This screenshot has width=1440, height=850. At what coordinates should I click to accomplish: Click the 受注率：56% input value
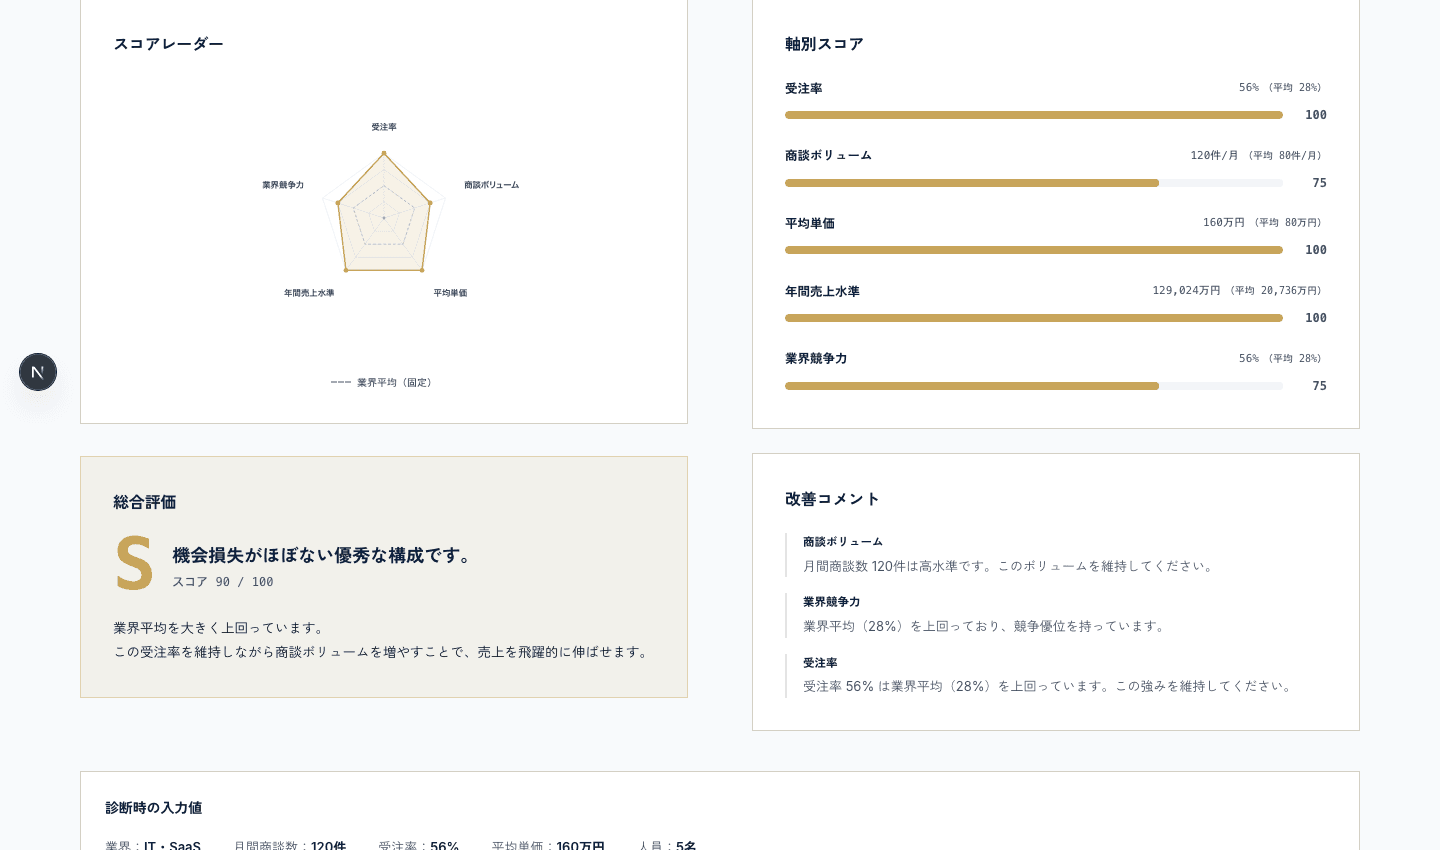pyautogui.click(x=419, y=845)
